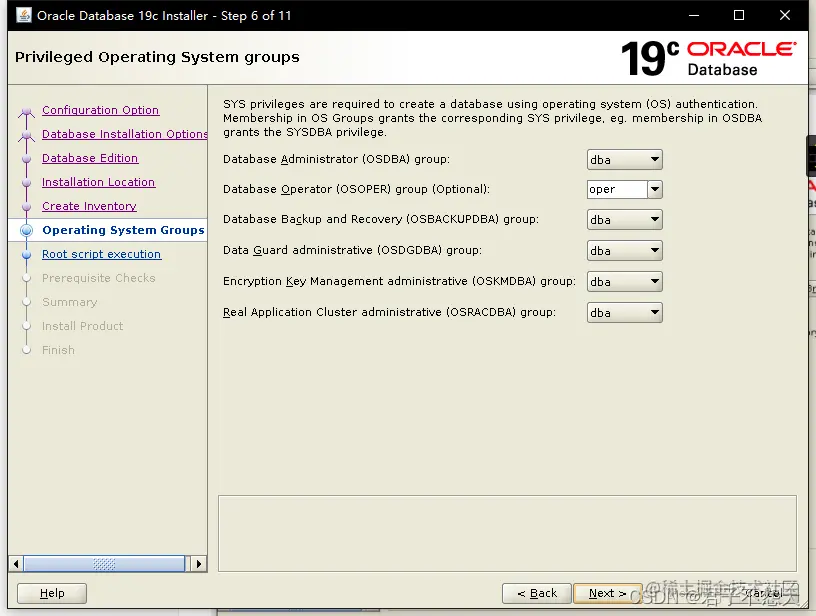Image resolution: width=816 pixels, height=616 pixels.
Task: Click the Next button
Action: (607, 593)
